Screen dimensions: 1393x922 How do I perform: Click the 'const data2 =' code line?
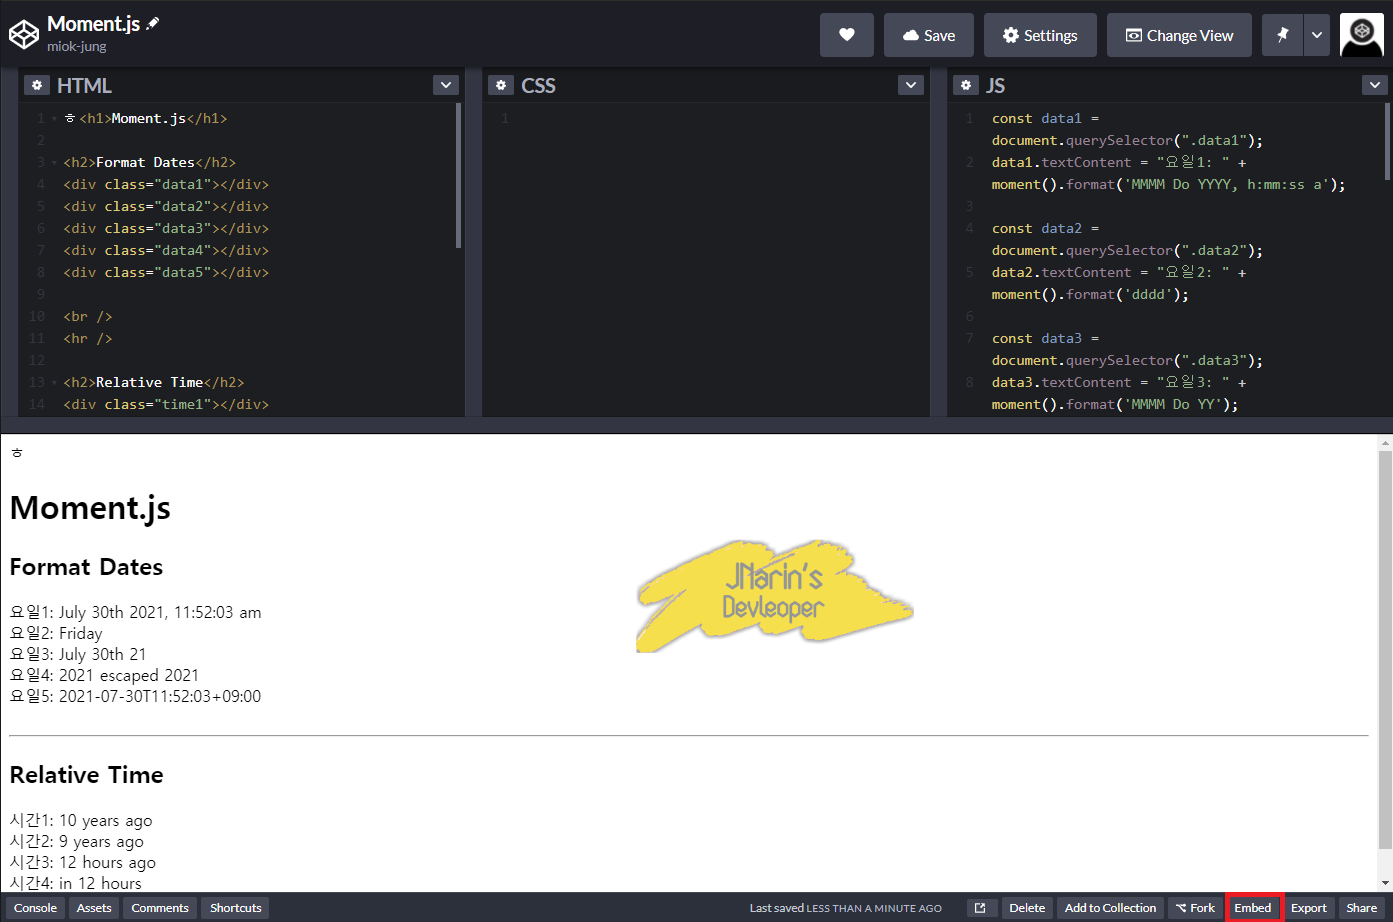[1045, 228]
